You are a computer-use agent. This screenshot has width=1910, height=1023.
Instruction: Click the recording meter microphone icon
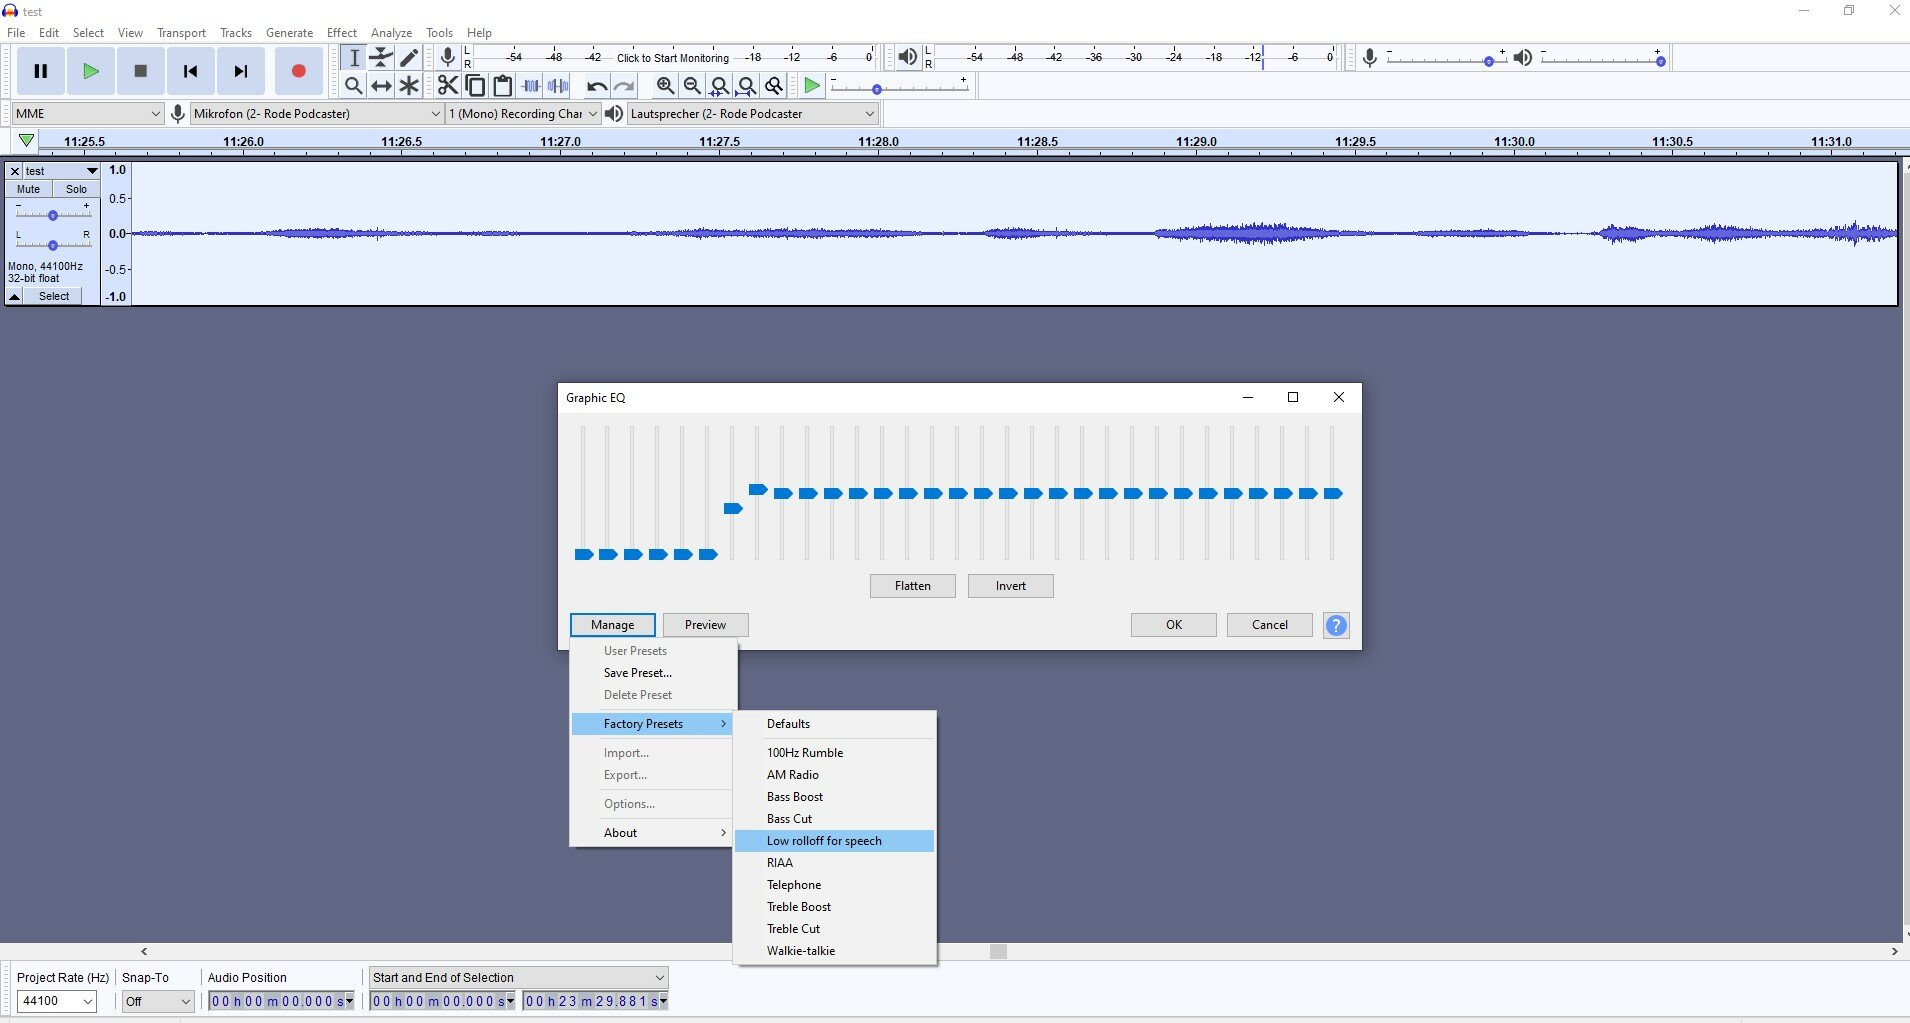pyautogui.click(x=448, y=57)
